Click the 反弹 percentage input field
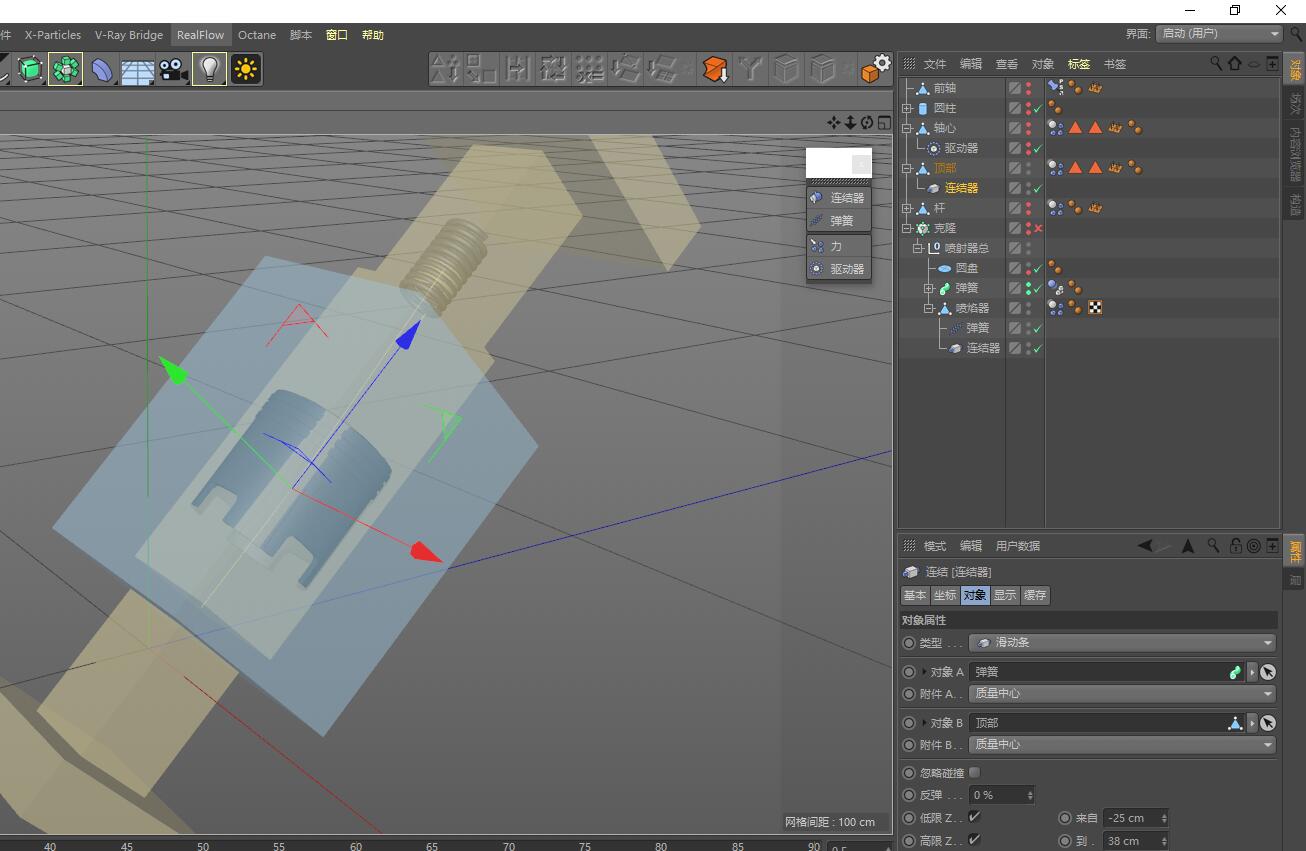Viewport: 1306px width, 851px height. click(x=1001, y=795)
